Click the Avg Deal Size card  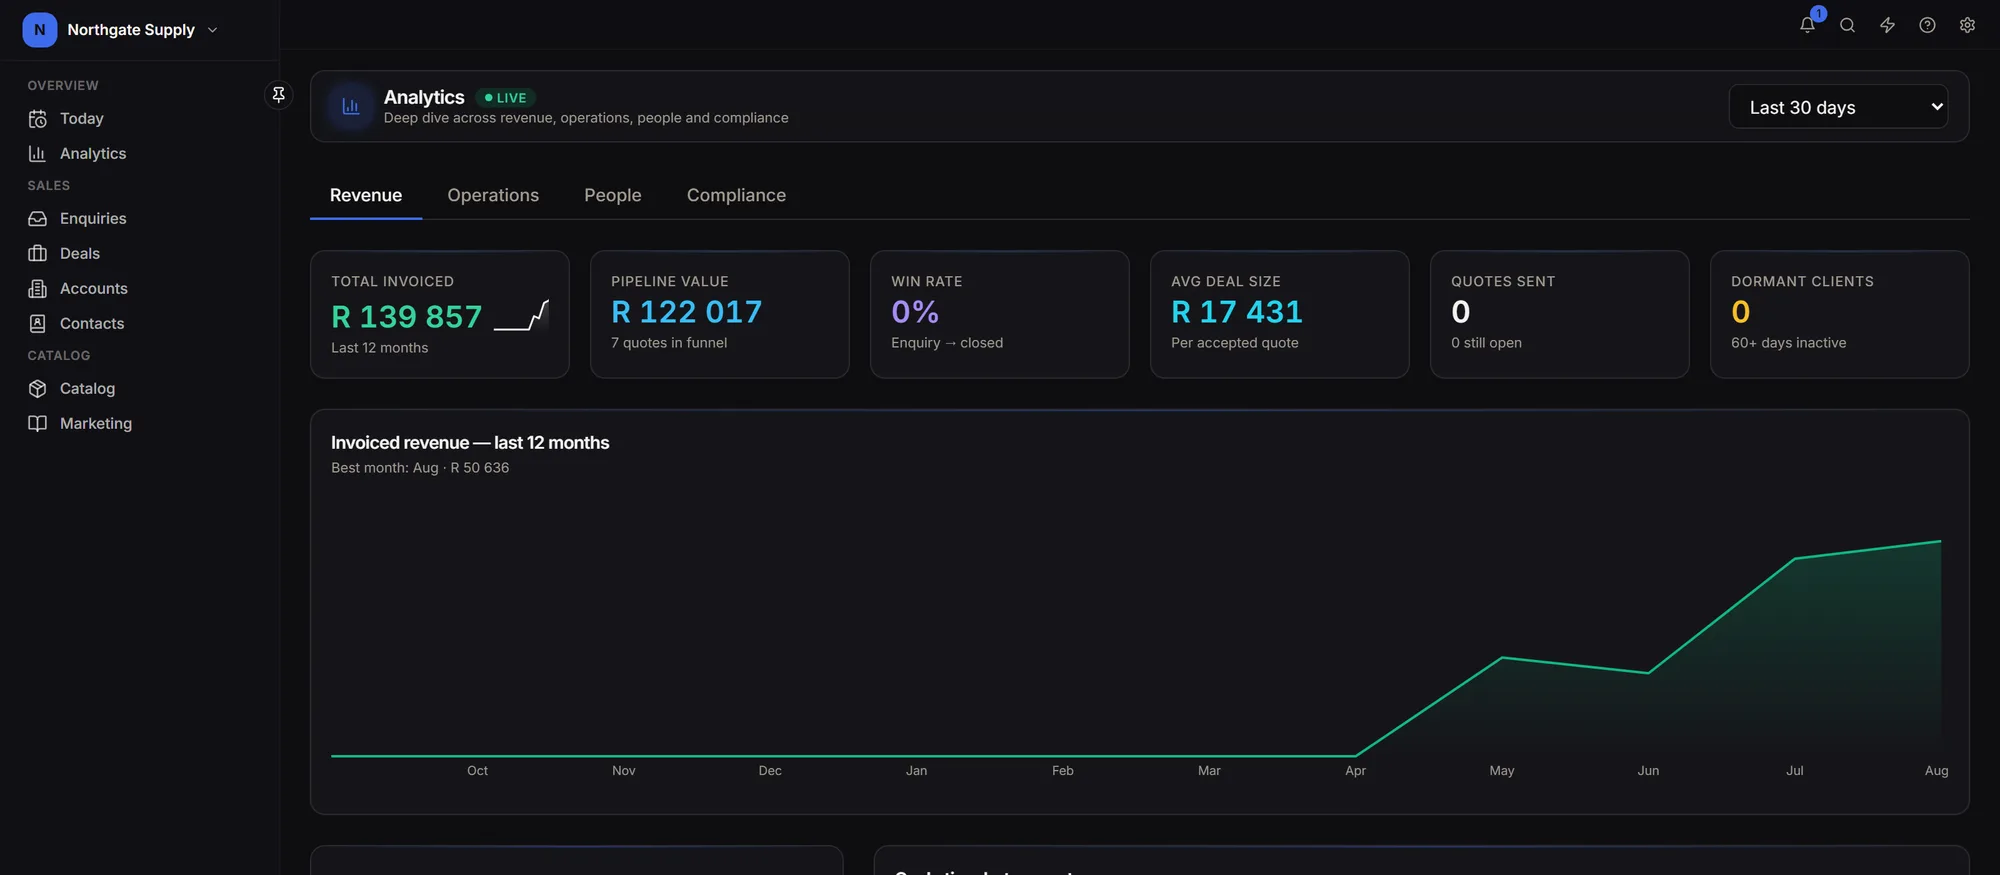point(1280,314)
